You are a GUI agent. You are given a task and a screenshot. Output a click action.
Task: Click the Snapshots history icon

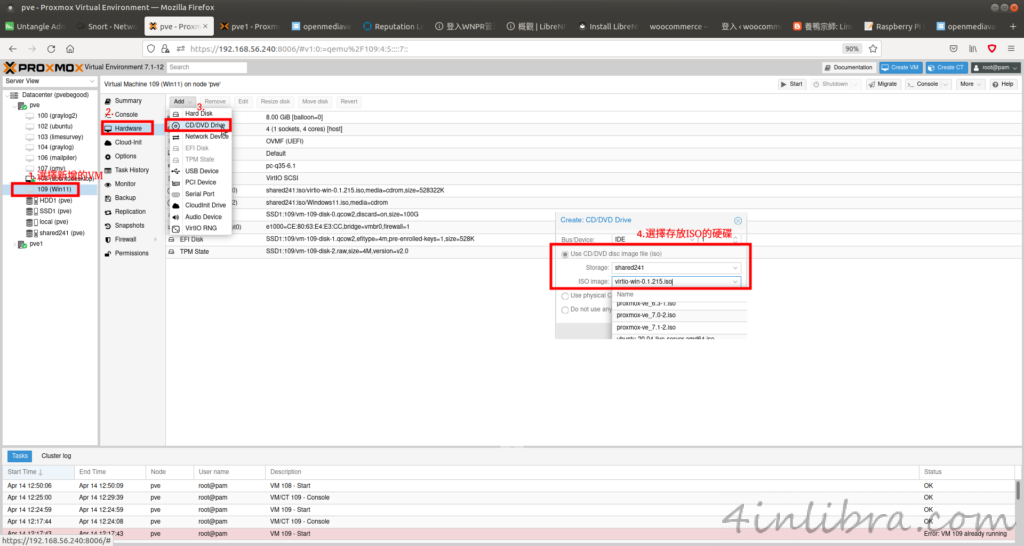[x=108, y=225]
